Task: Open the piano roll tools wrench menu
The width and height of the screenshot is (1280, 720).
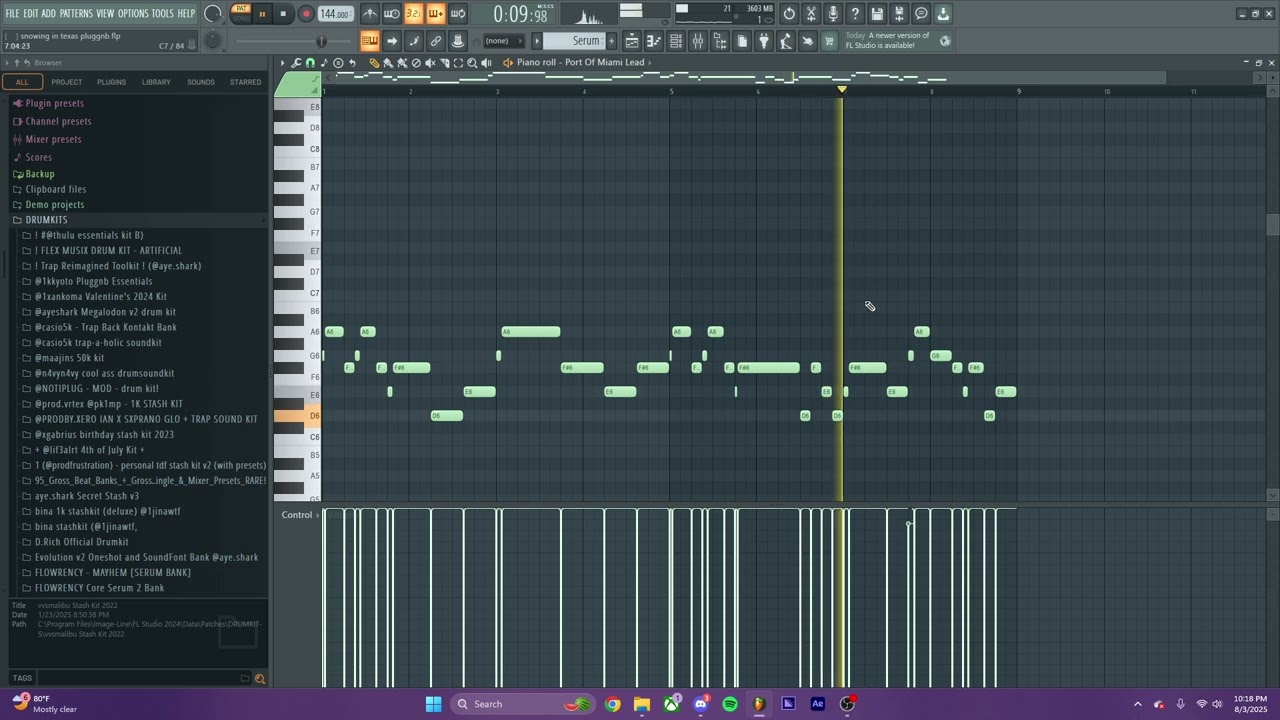Action: coord(296,63)
